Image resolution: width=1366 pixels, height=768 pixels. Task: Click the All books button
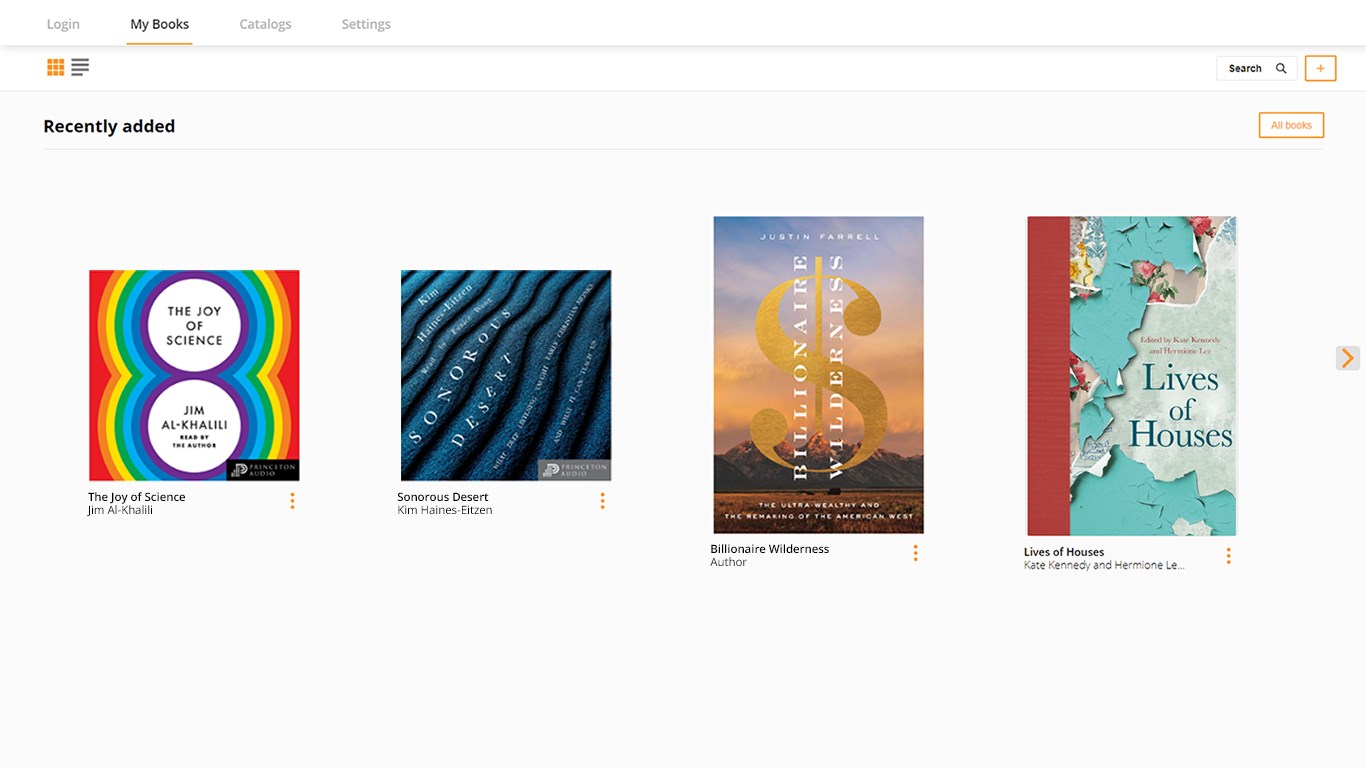click(x=1291, y=125)
